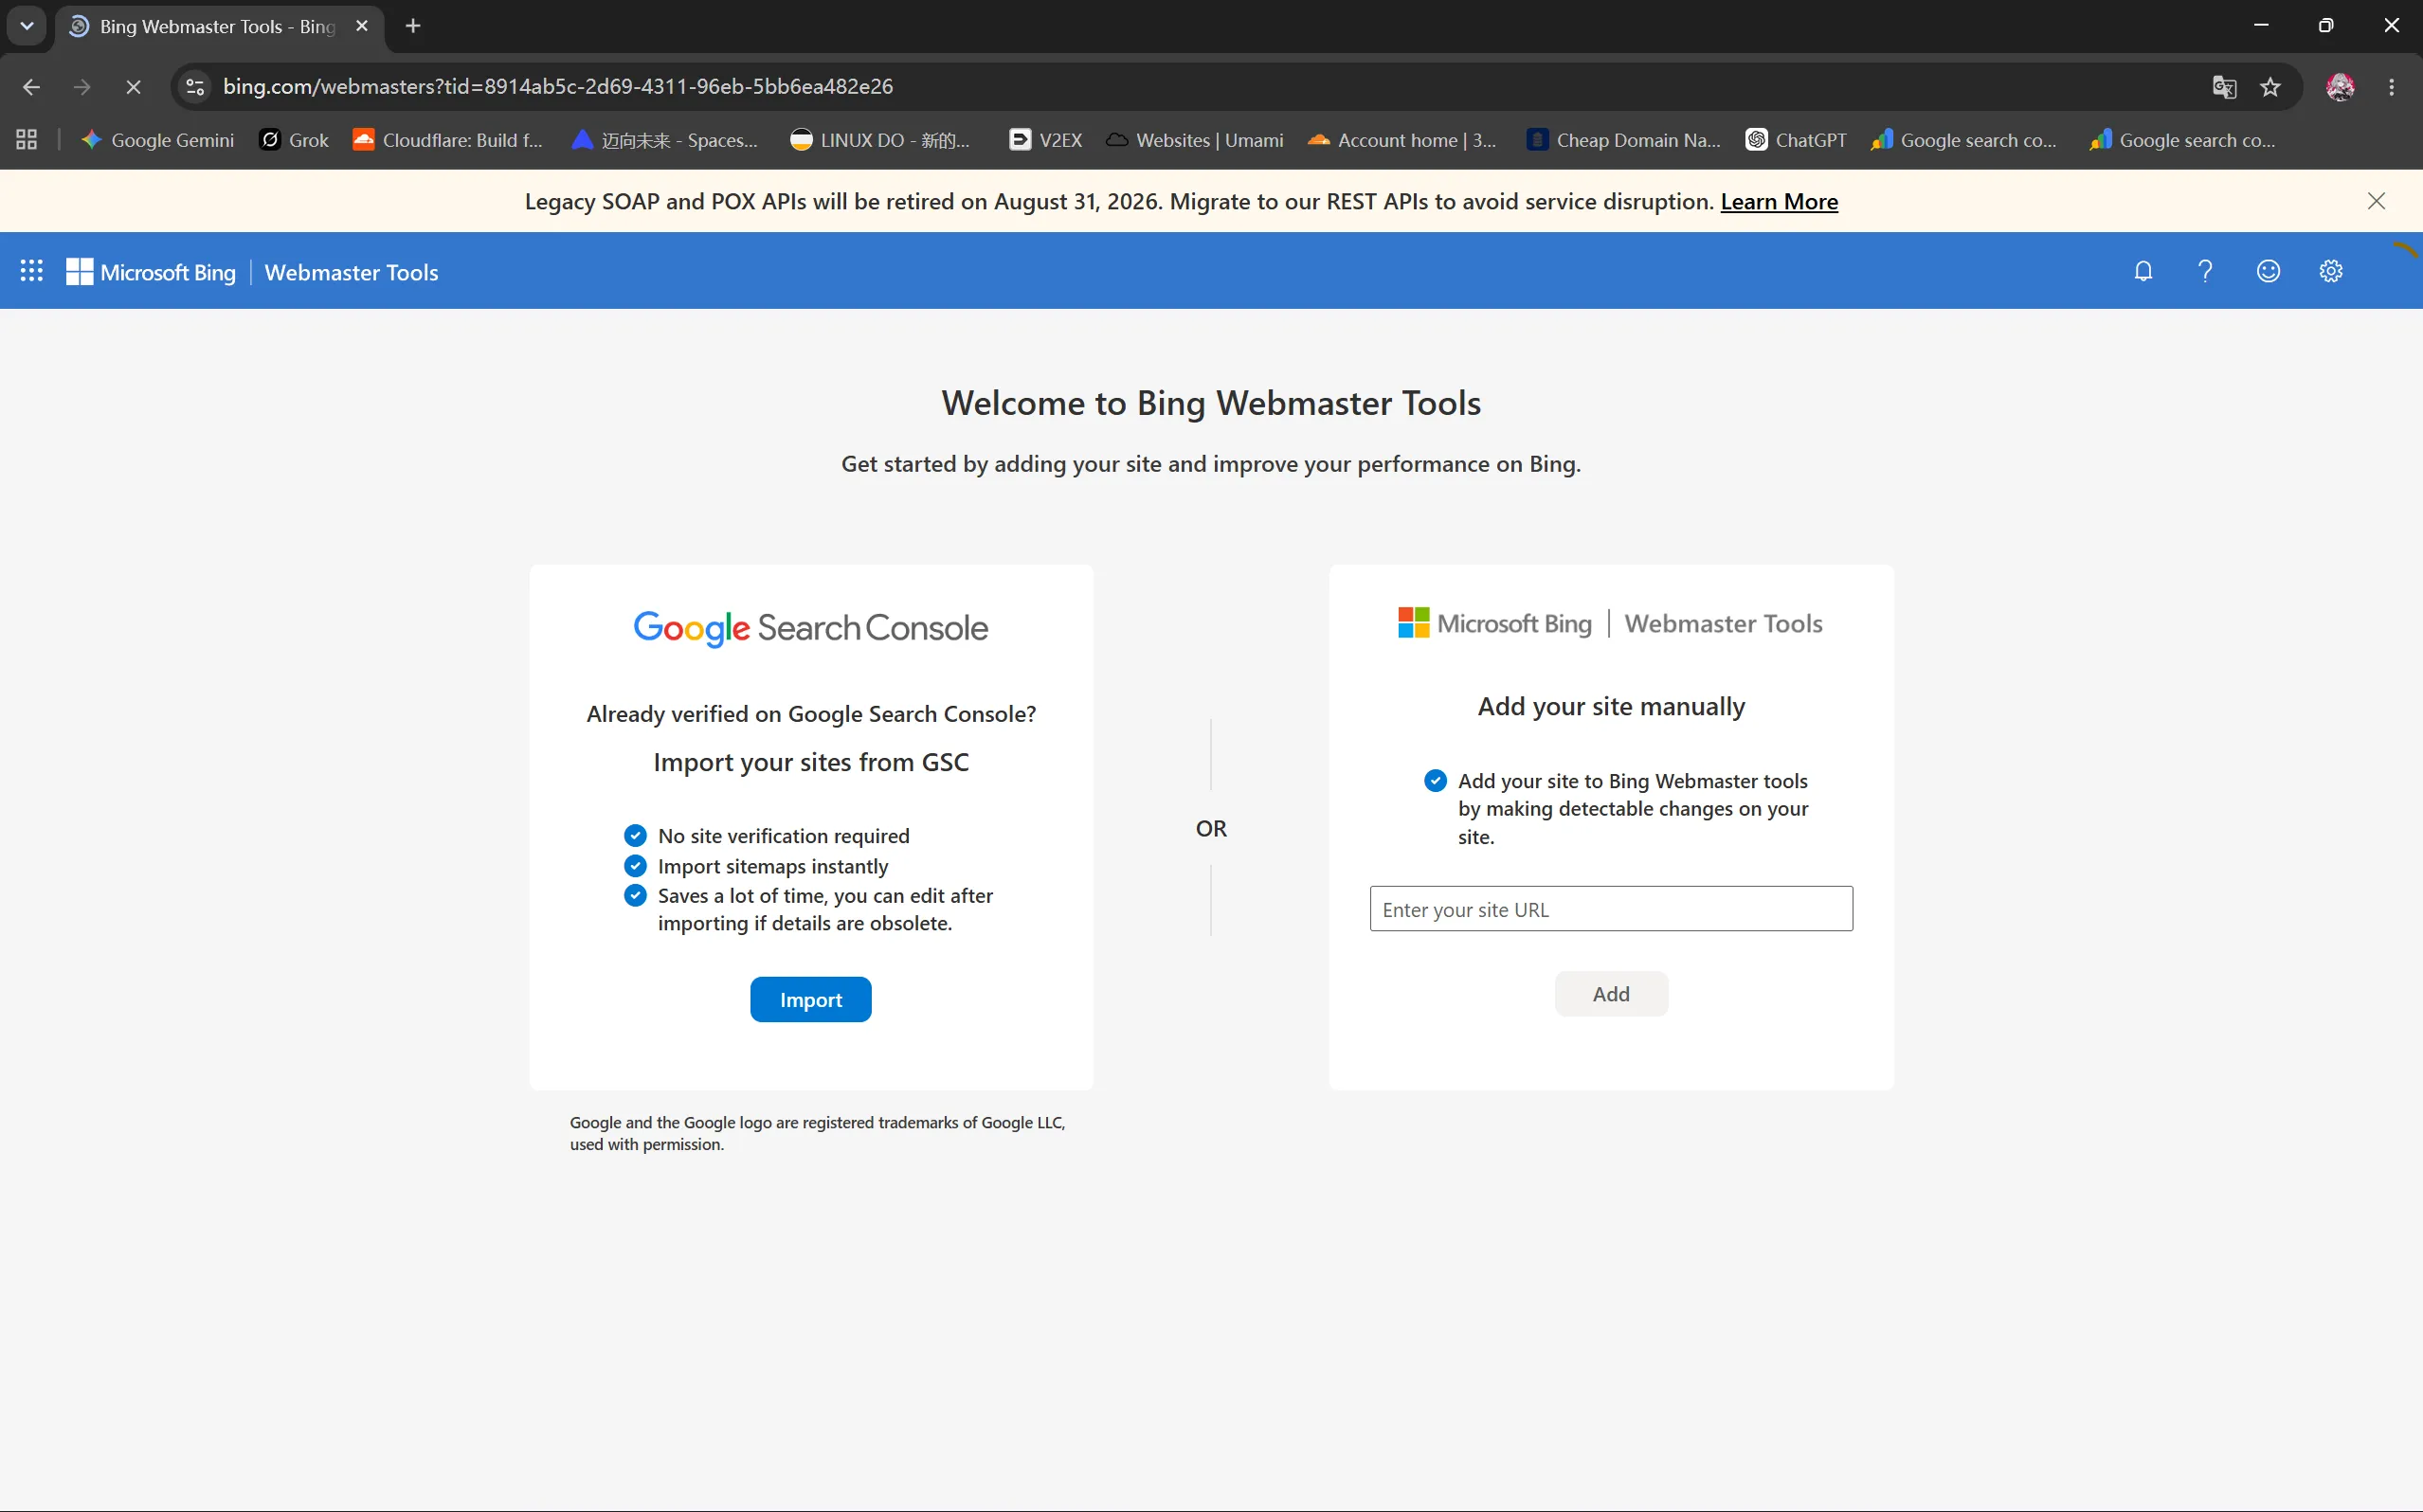
Task: Open the Grok bookmark
Action: (294, 140)
